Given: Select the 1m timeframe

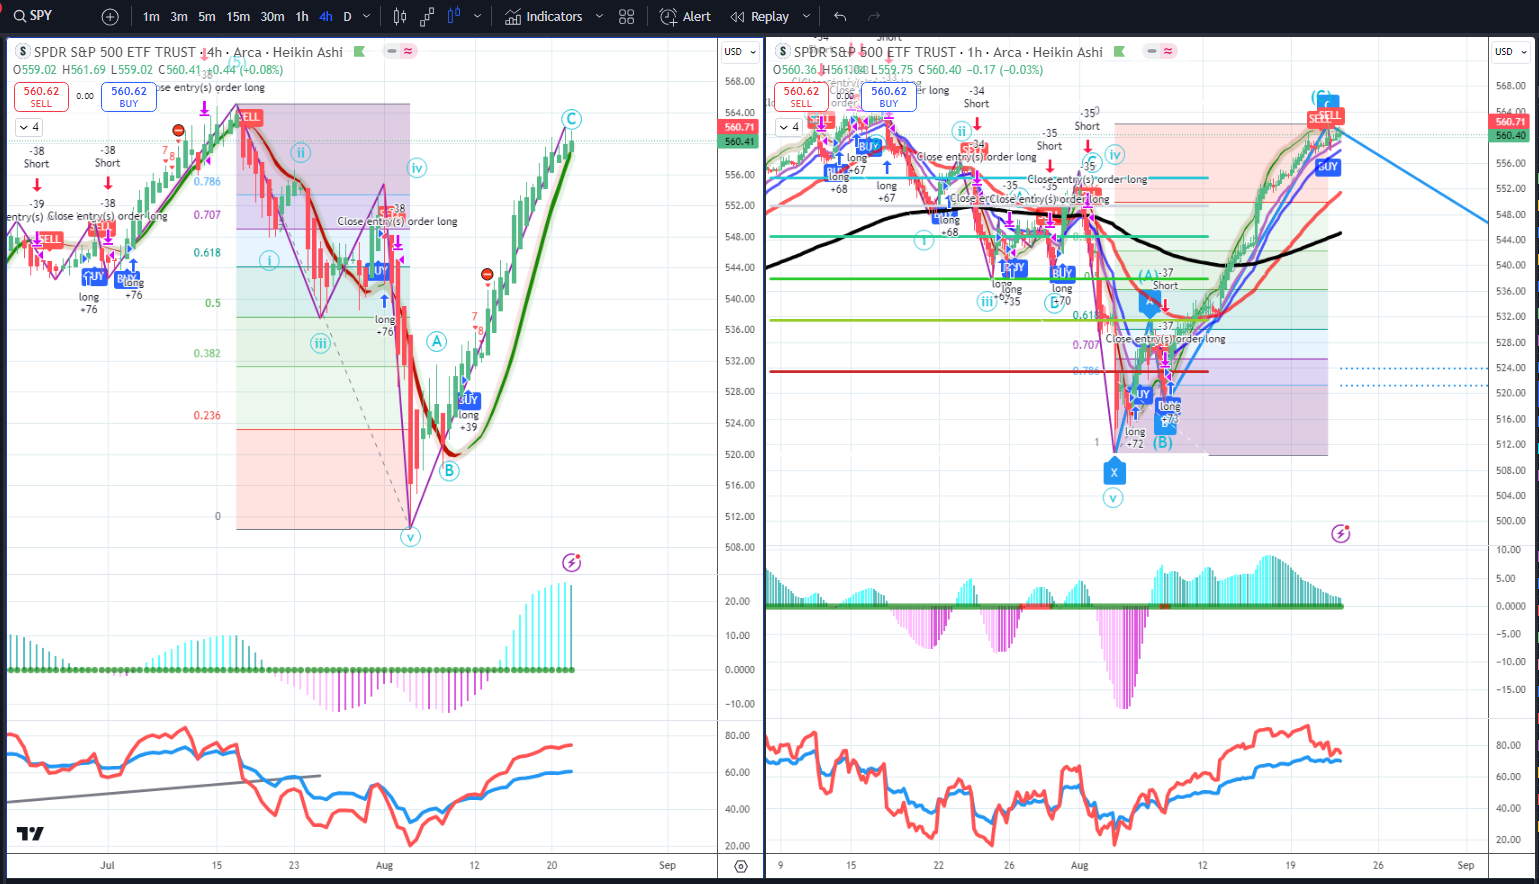Looking at the screenshot, I should tap(151, 17).
